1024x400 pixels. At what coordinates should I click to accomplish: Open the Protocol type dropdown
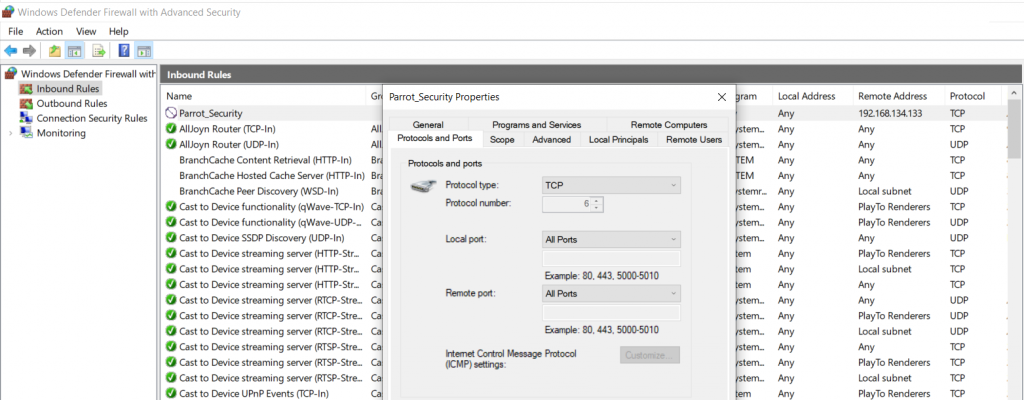[x=611, y=185]
